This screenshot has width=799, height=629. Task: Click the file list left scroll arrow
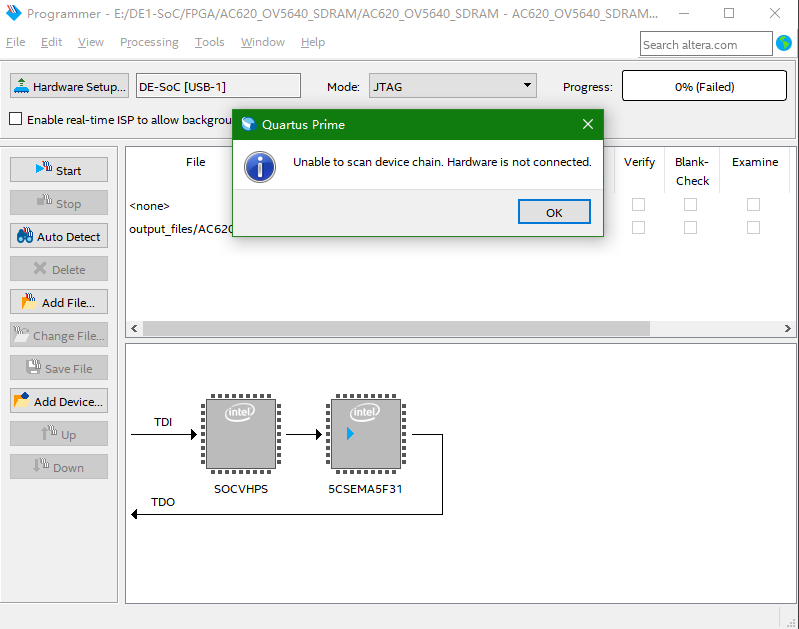(x=134, y=328)
